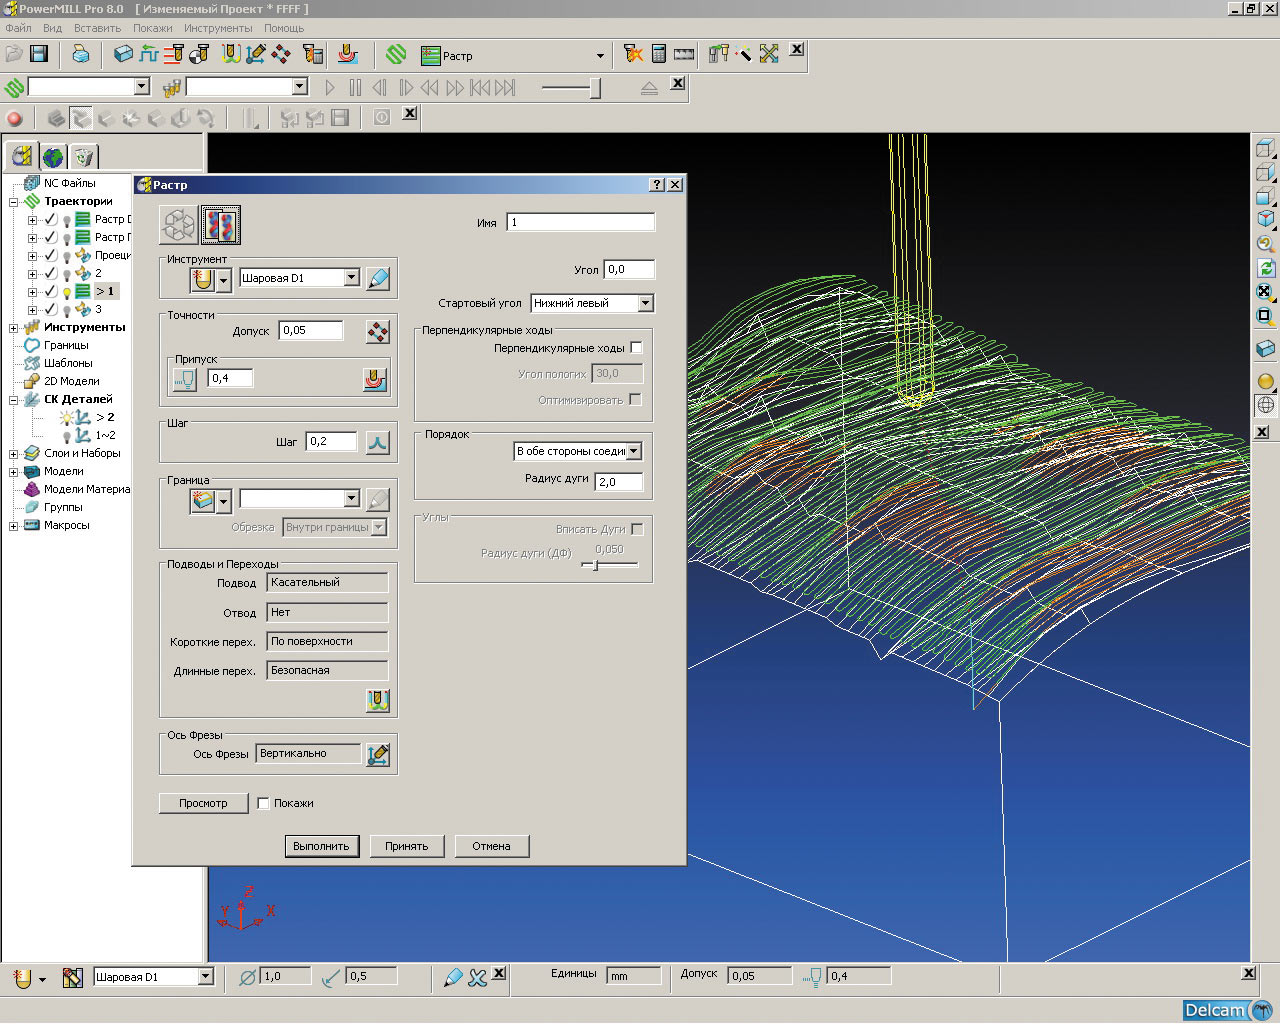
Task: Open the Стартовый угол dropdown
Action: tap(645, 303)
